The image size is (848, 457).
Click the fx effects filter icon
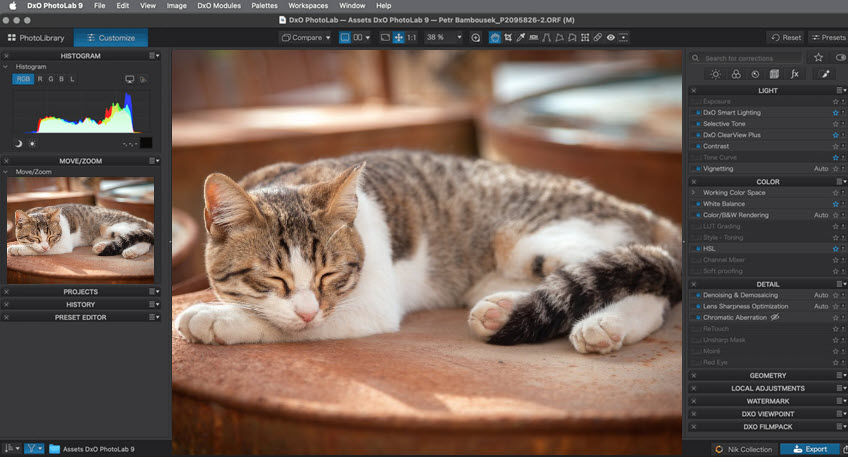(x=794, y=74)
